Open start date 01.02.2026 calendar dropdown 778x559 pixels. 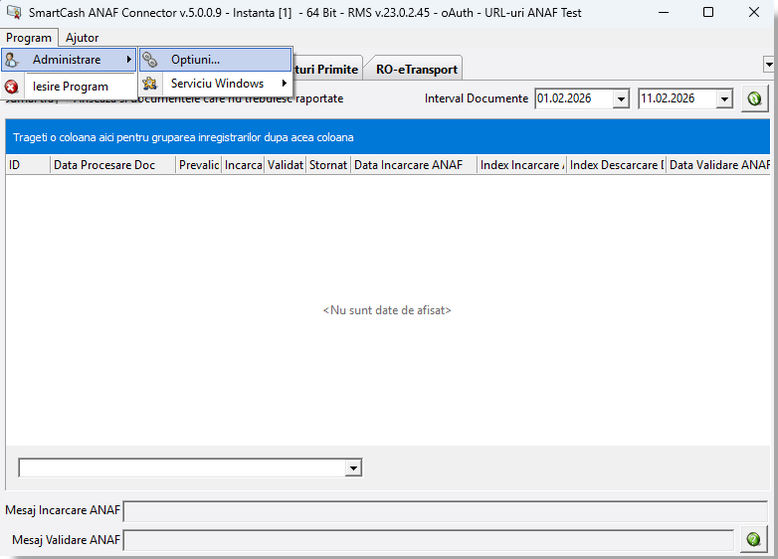(621, 99)
